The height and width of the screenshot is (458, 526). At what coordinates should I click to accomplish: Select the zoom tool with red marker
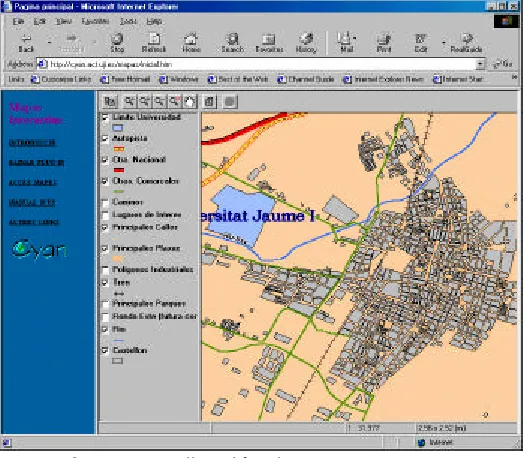(x=175, y=101)
